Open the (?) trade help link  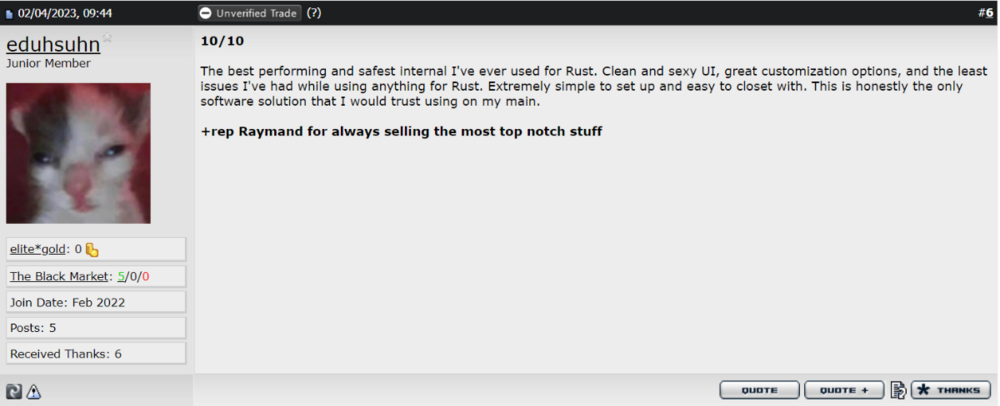click(x=314, y=13)
